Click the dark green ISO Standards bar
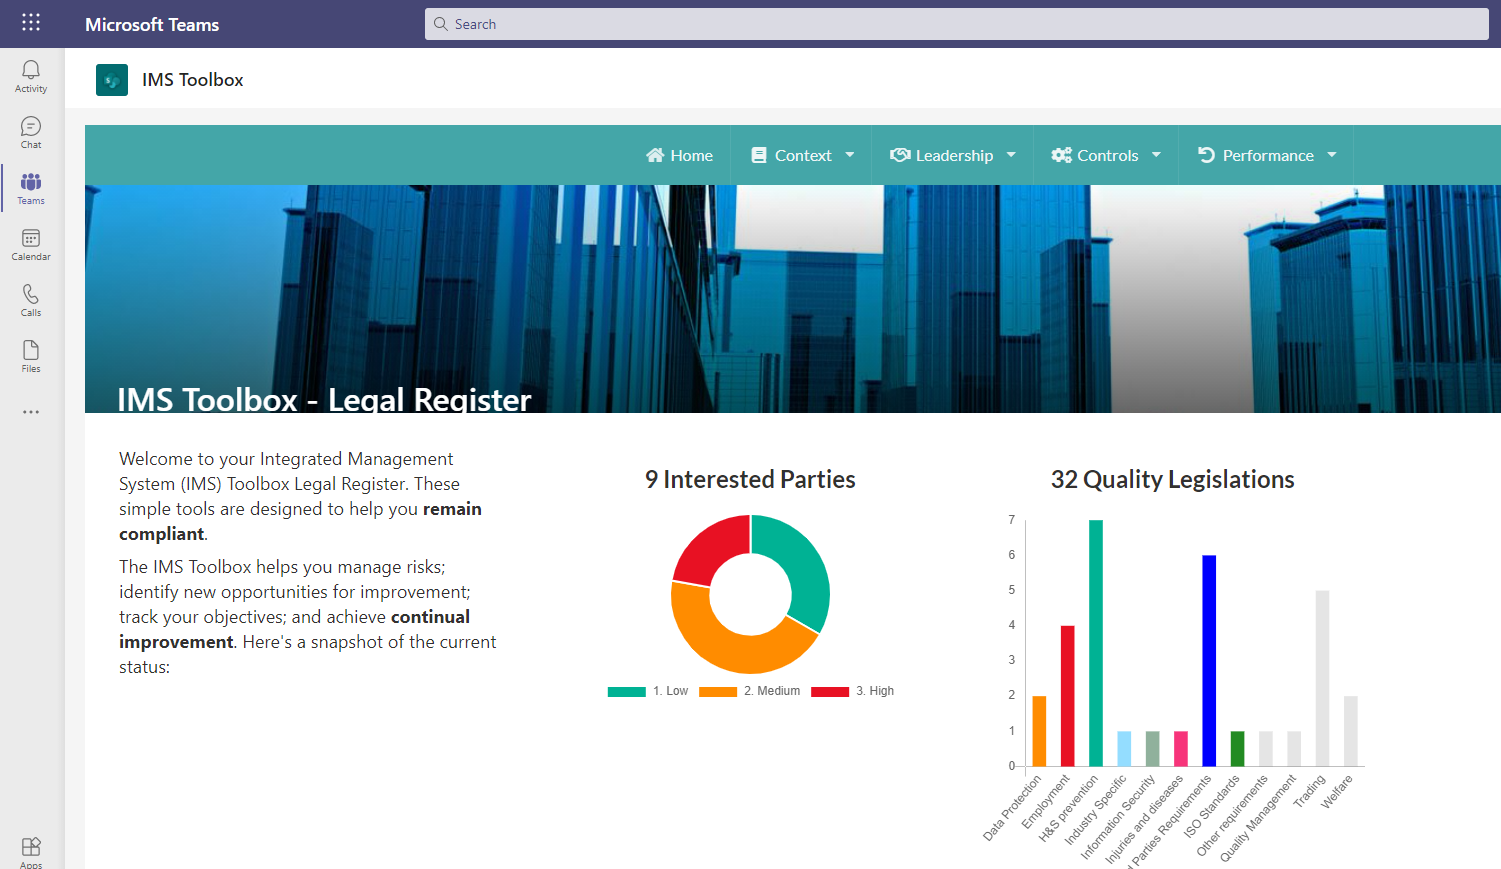The height and width of the screenshot is (869, 1501). click(x=1237, y=749)
